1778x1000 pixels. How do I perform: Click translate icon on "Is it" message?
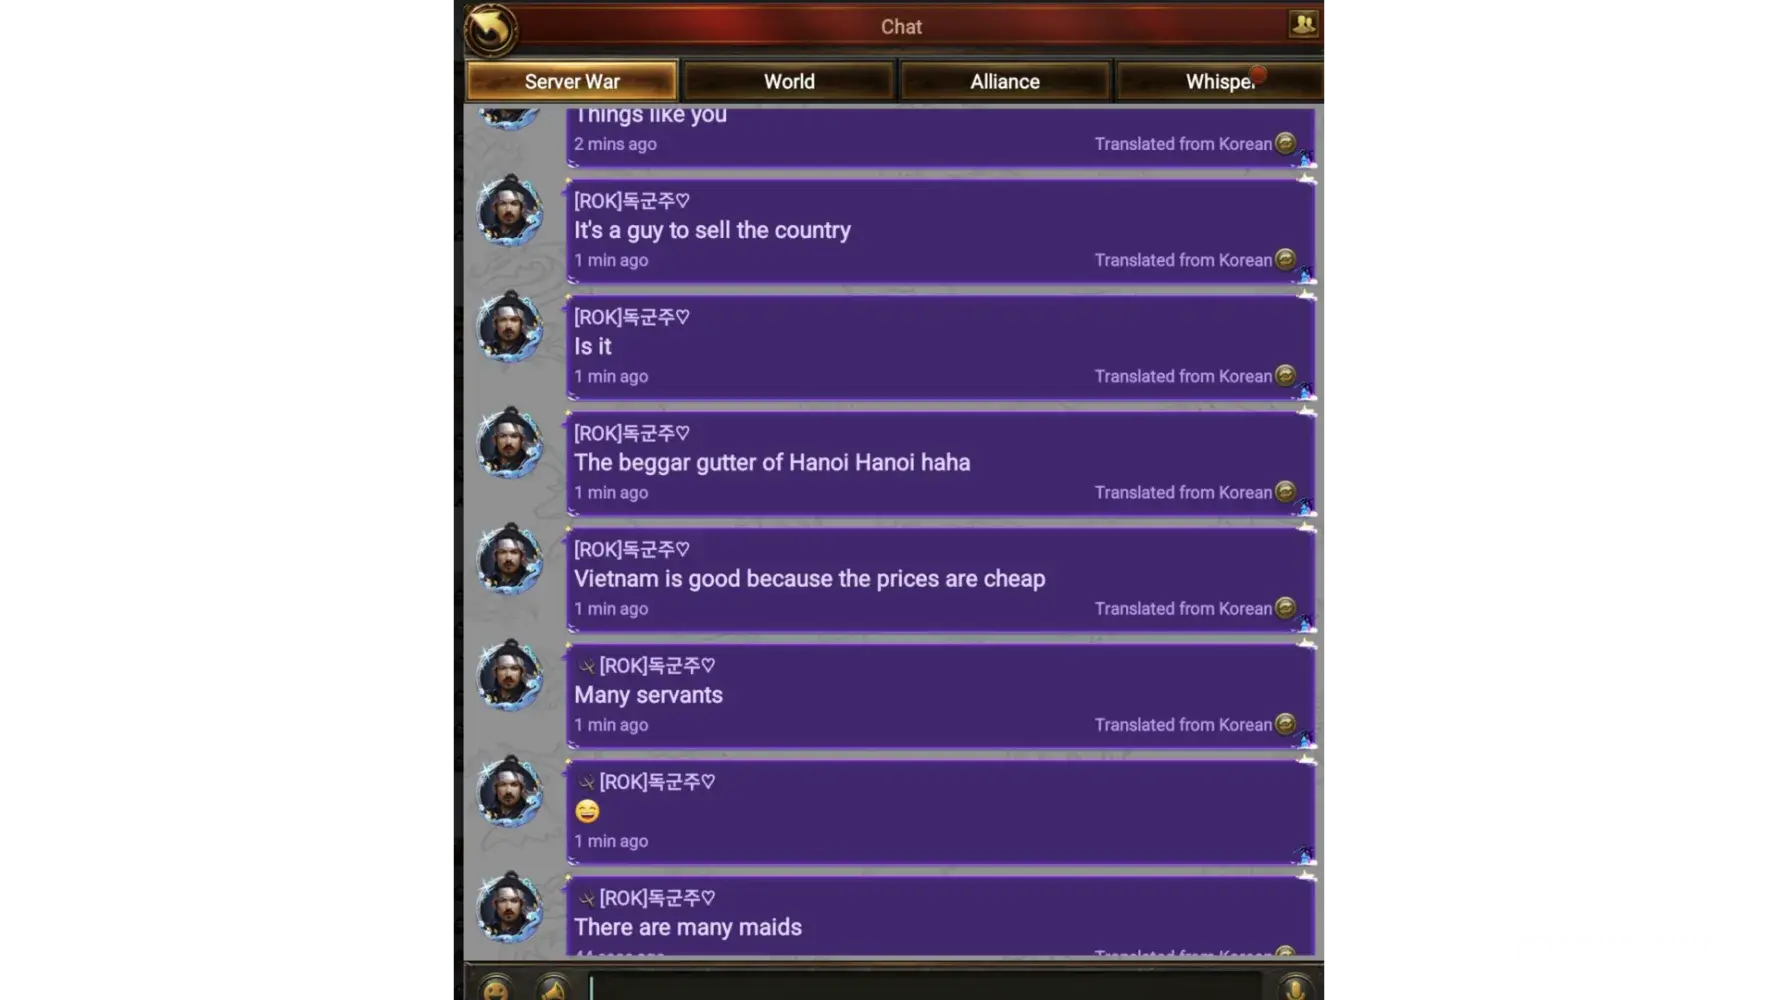(1286, 375)
